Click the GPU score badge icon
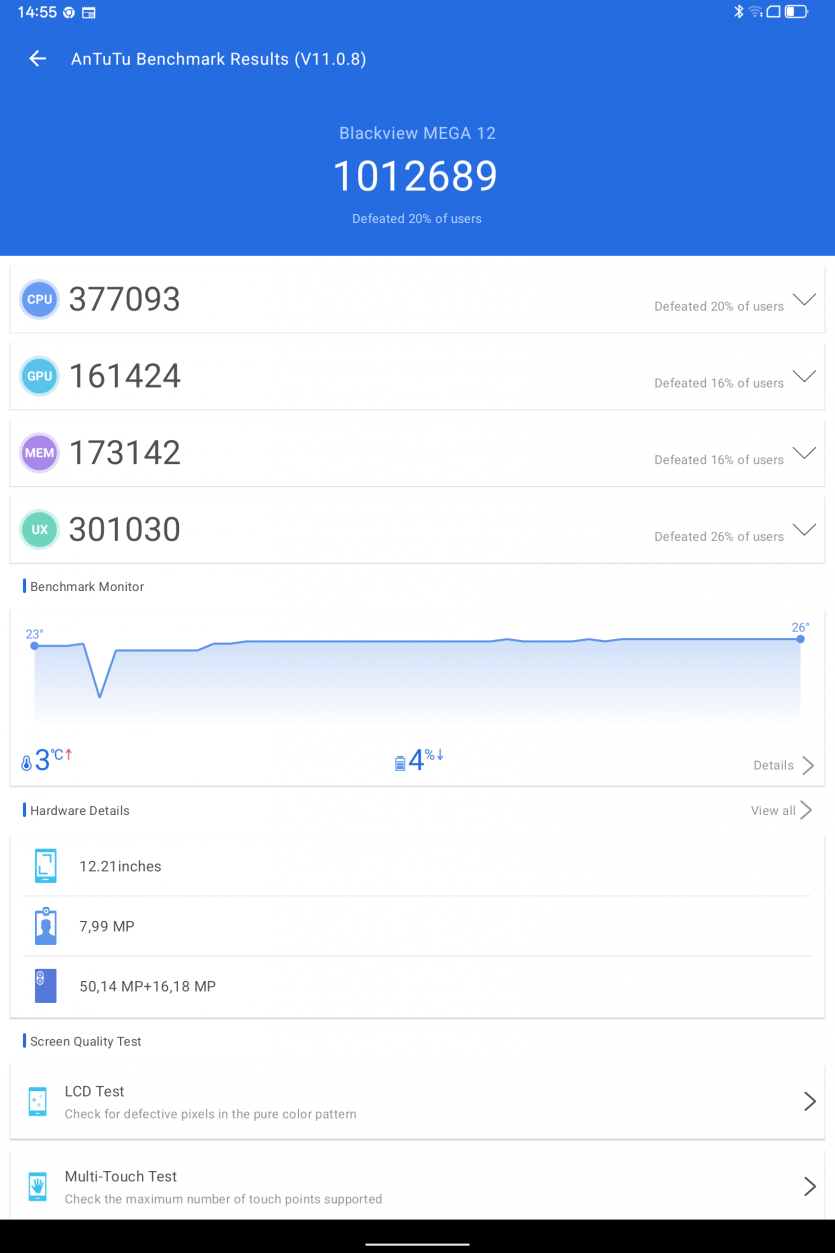The width and height of the screenshot is (835, 1253). 40,376
